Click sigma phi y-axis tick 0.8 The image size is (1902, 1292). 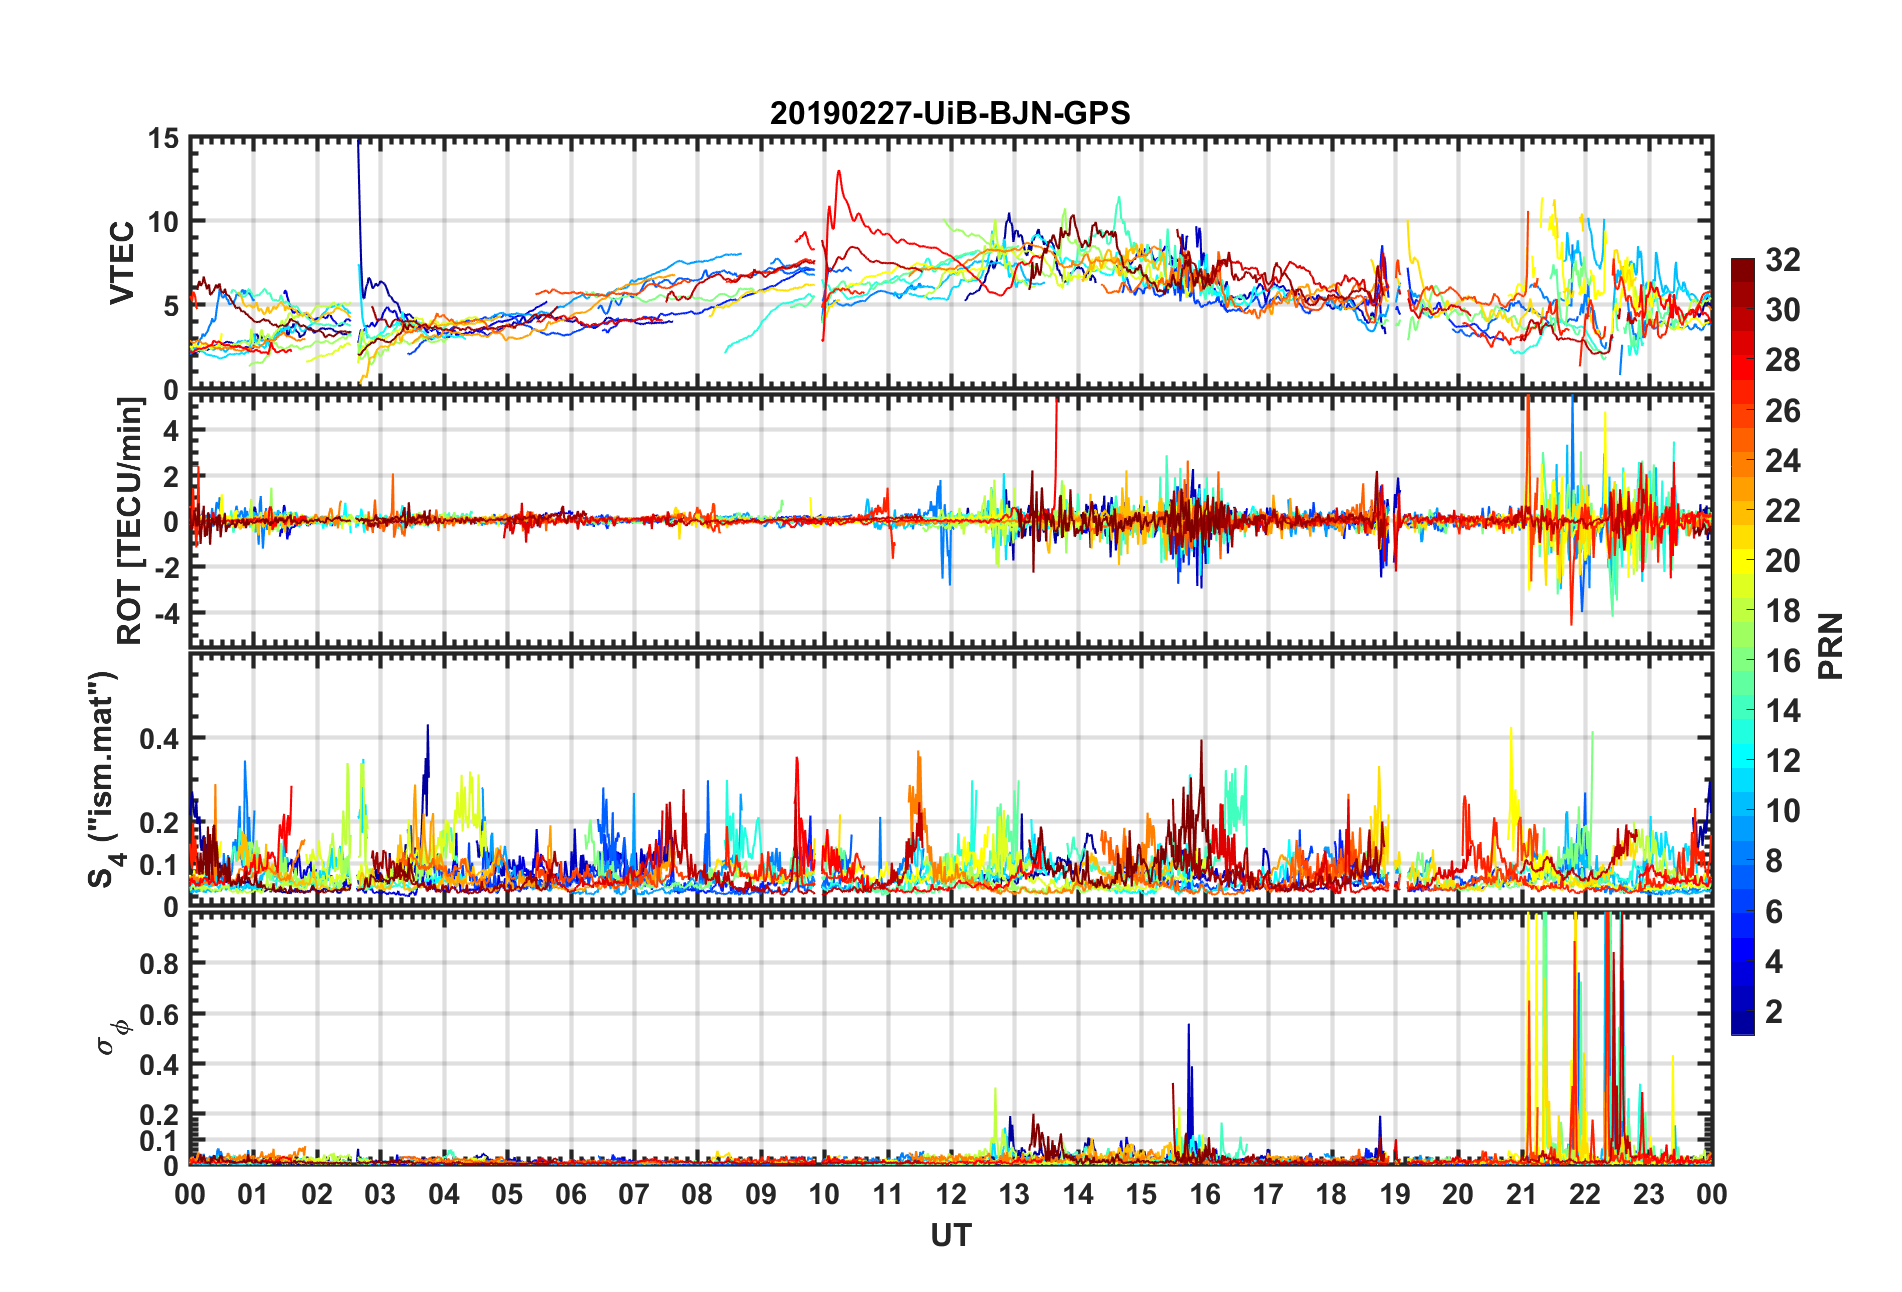click(x=159, y=964)
